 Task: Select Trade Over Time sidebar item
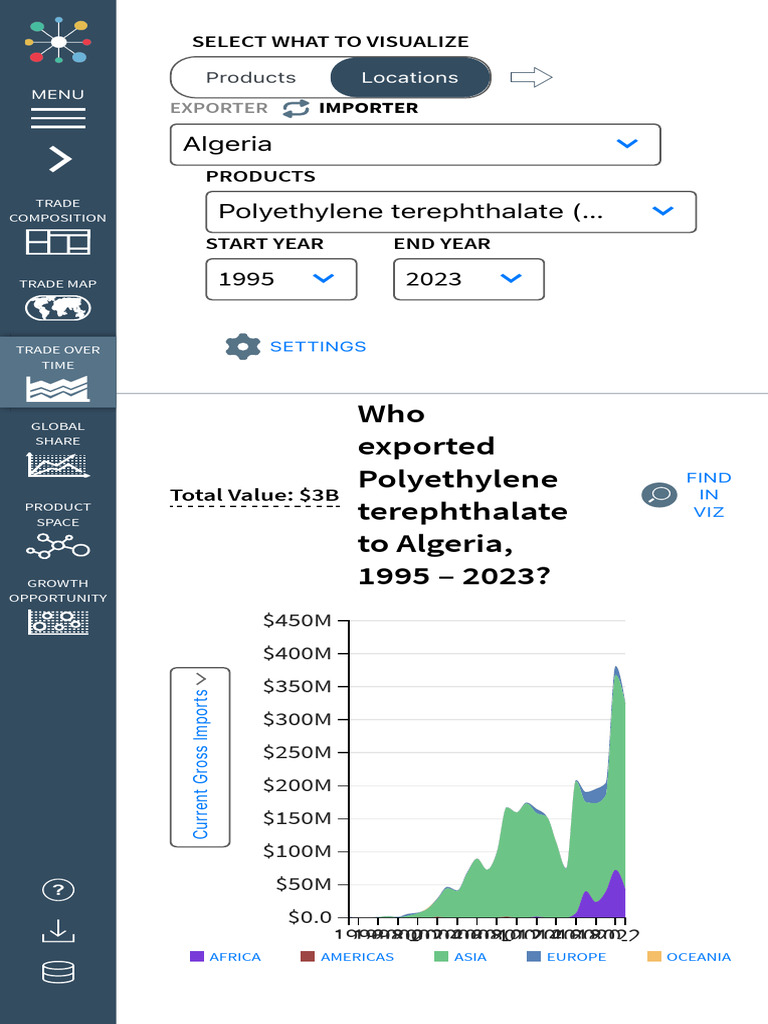(x=58, y=371)
